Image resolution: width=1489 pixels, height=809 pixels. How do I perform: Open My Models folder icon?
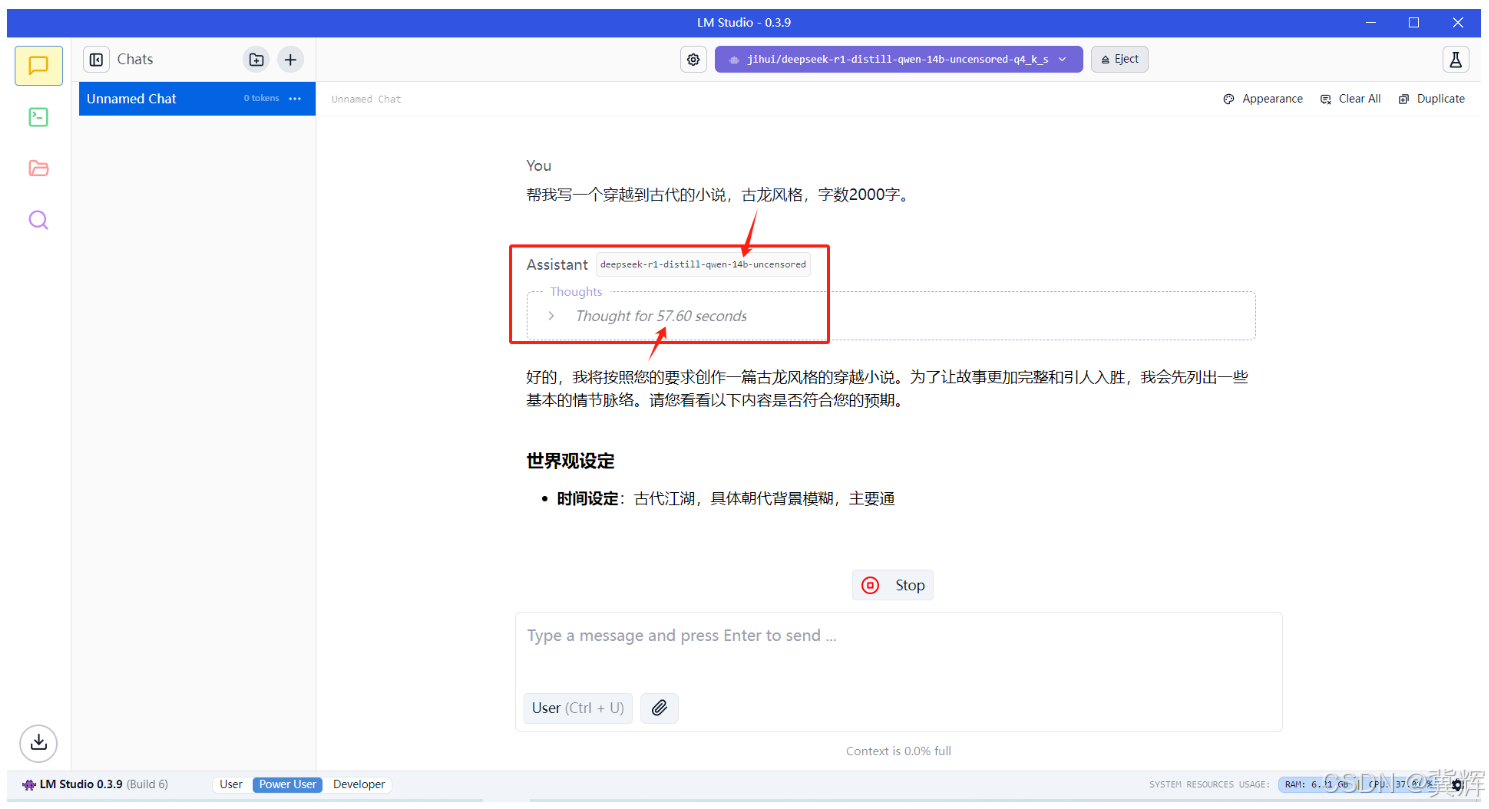[x=38, y=168]
